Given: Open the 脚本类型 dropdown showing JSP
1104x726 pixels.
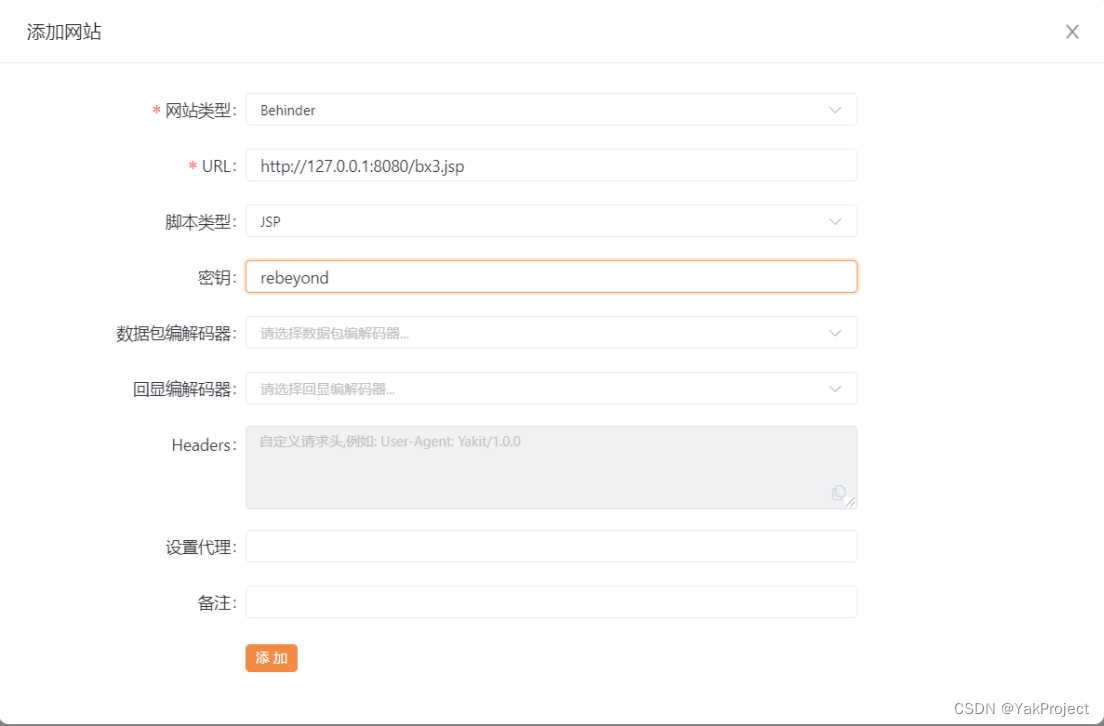Looking at the screenshot, I should click(550, 221).
